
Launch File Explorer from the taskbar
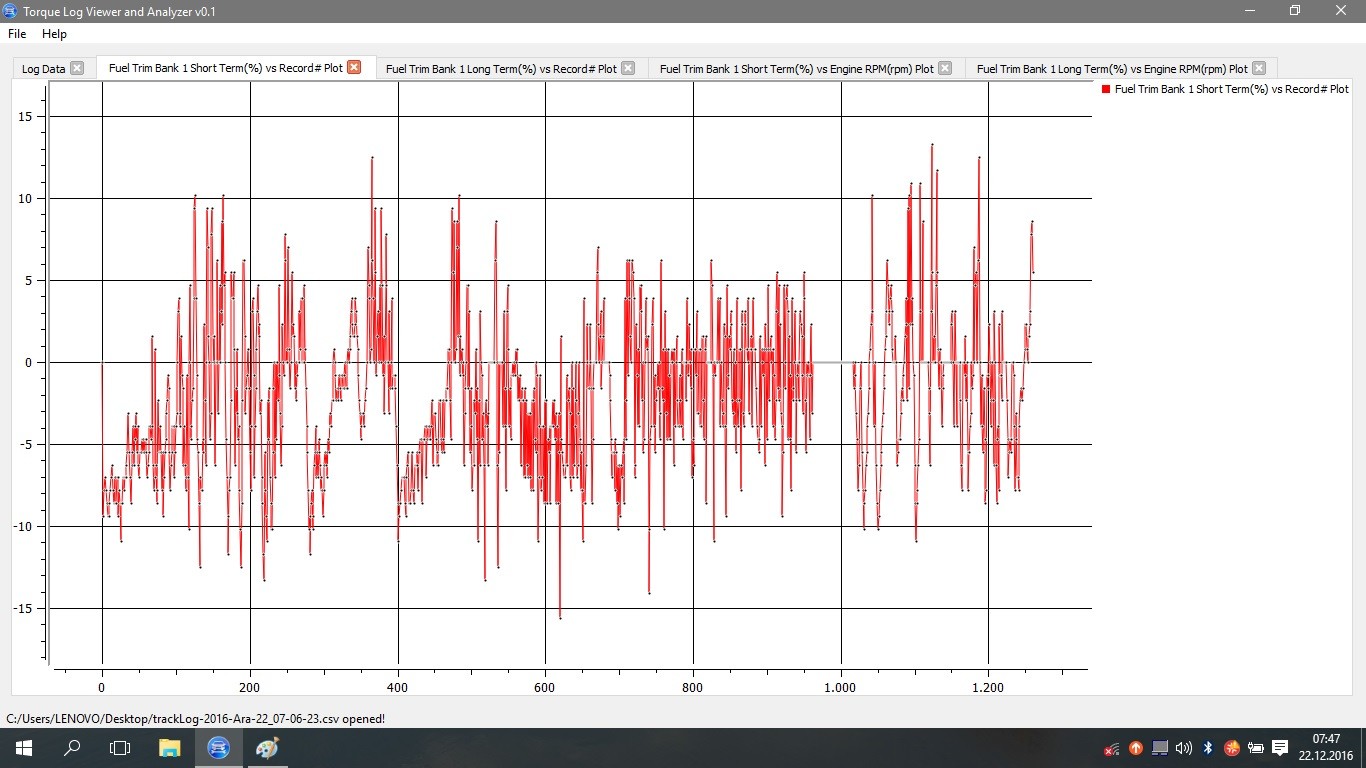(x=170, y=748)
